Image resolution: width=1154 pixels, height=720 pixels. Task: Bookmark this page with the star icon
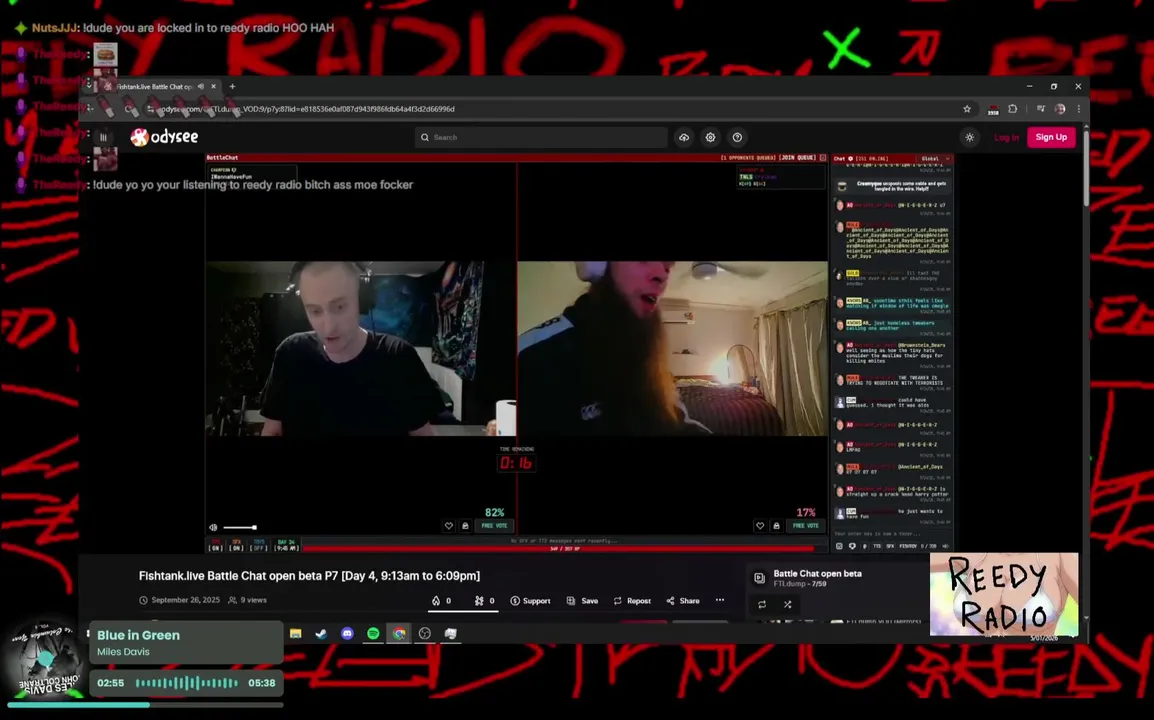[x=967, y=109]
